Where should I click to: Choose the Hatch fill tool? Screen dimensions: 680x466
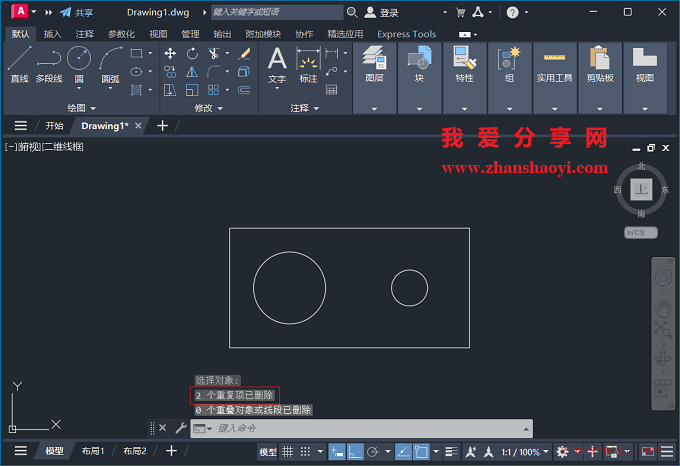[x=137, y=90]
